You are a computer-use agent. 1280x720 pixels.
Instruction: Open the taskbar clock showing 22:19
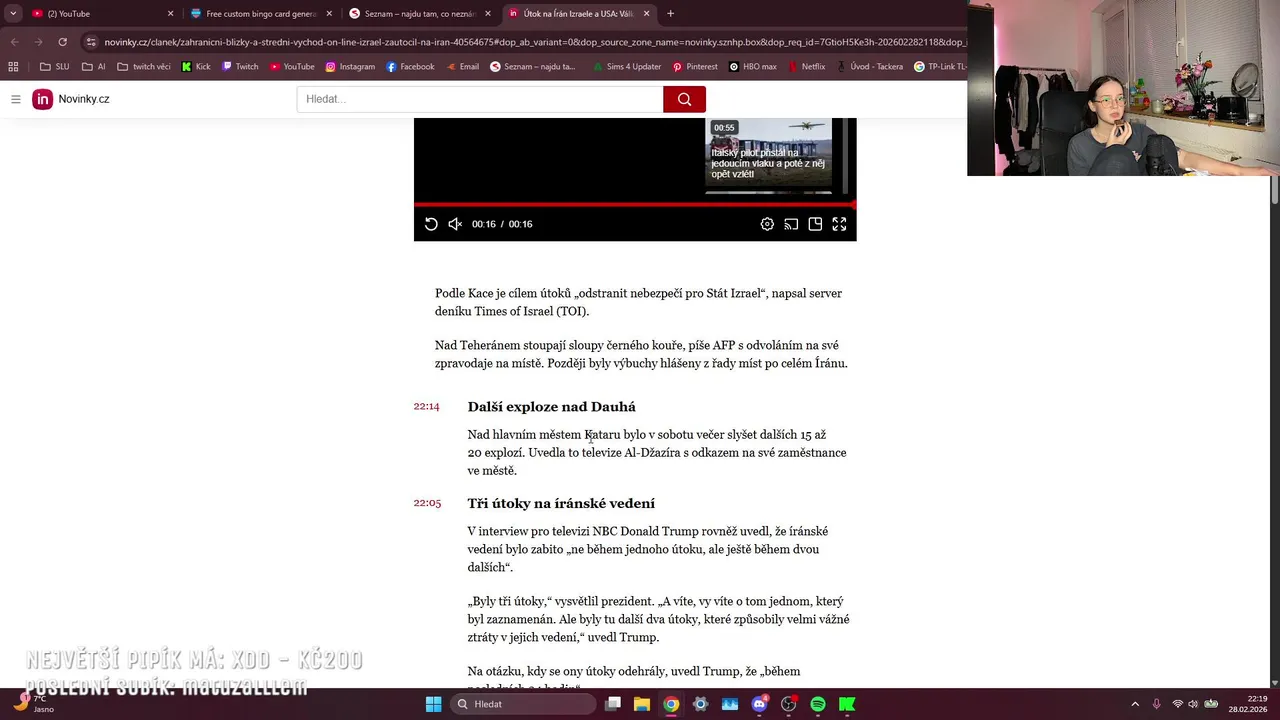click(1248, 704)
